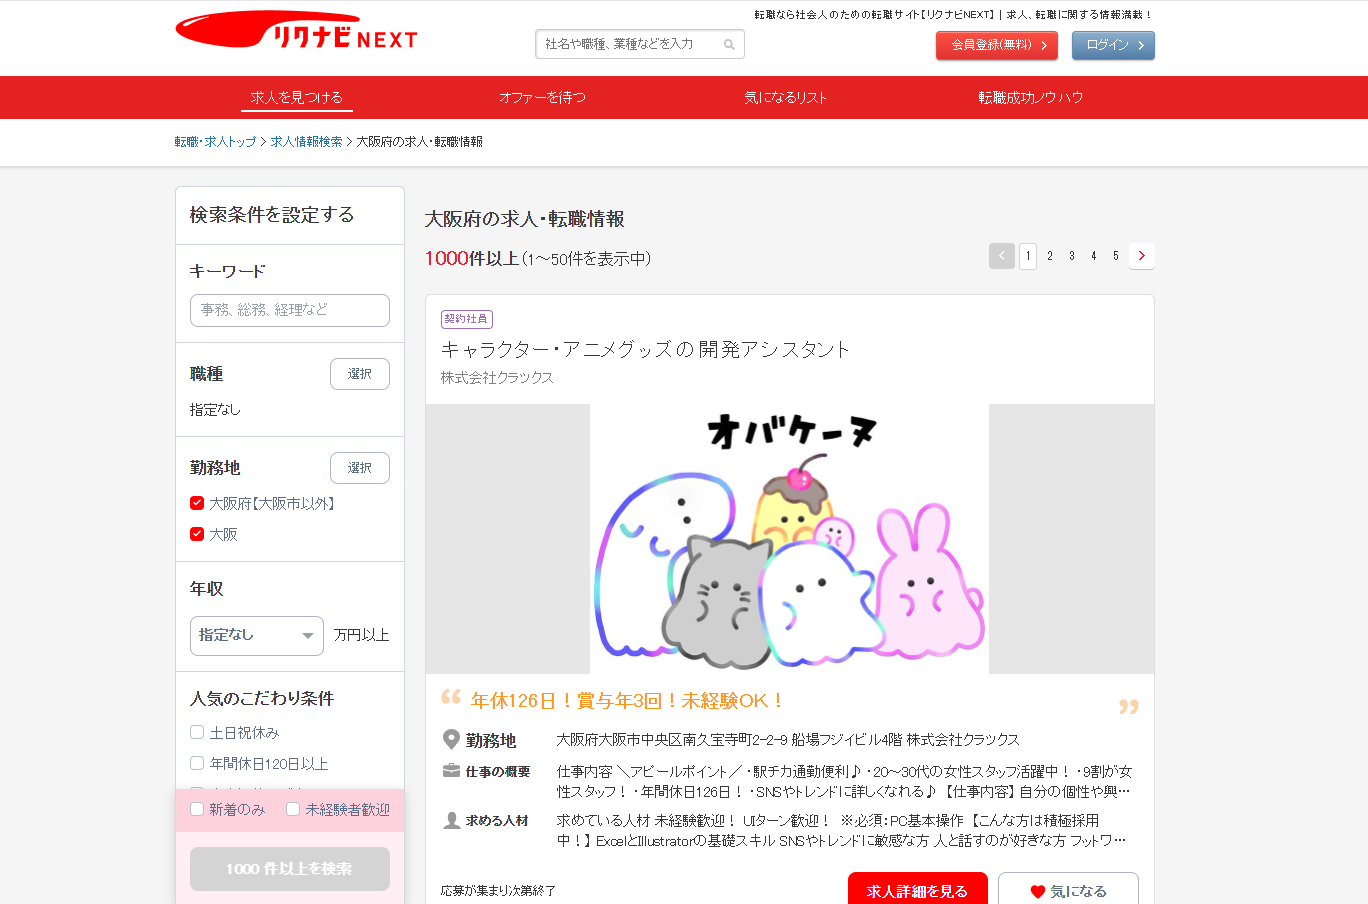Click the 応募が集まり次第終了 notice
The image size is (1368, 904).
point(498,890)
